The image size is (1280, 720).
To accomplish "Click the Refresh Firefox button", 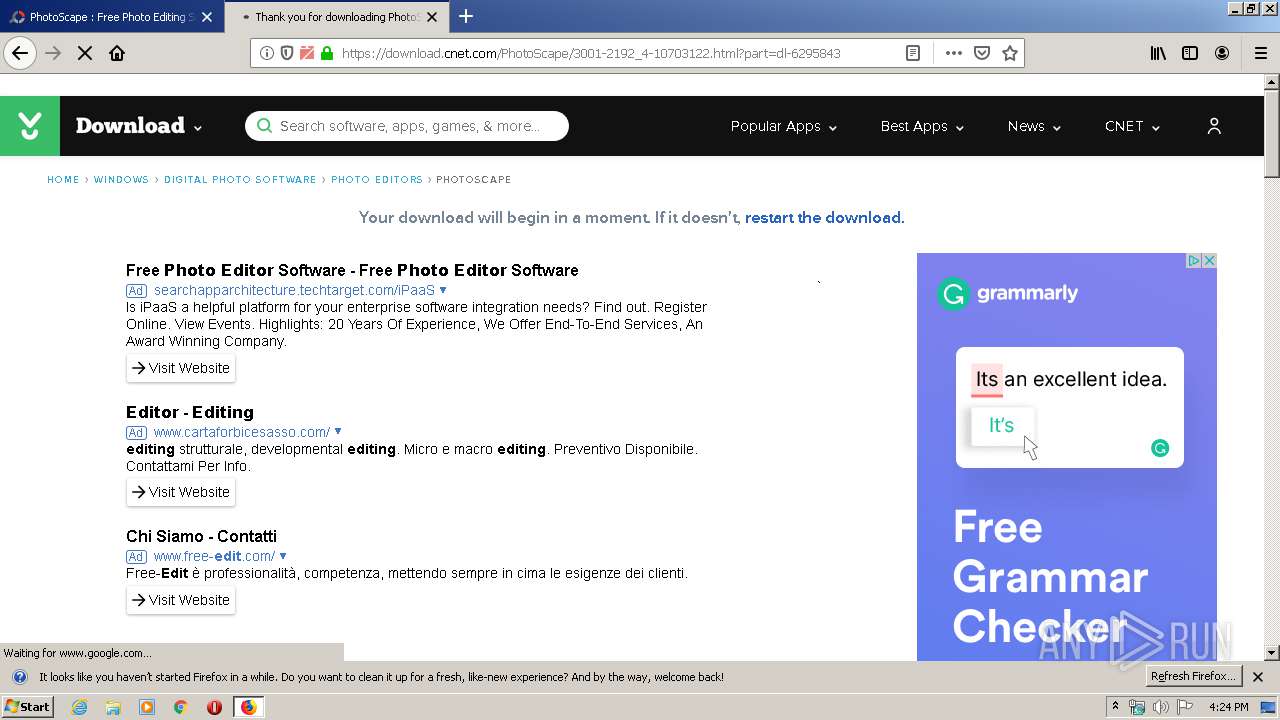I will [1193, 677].
